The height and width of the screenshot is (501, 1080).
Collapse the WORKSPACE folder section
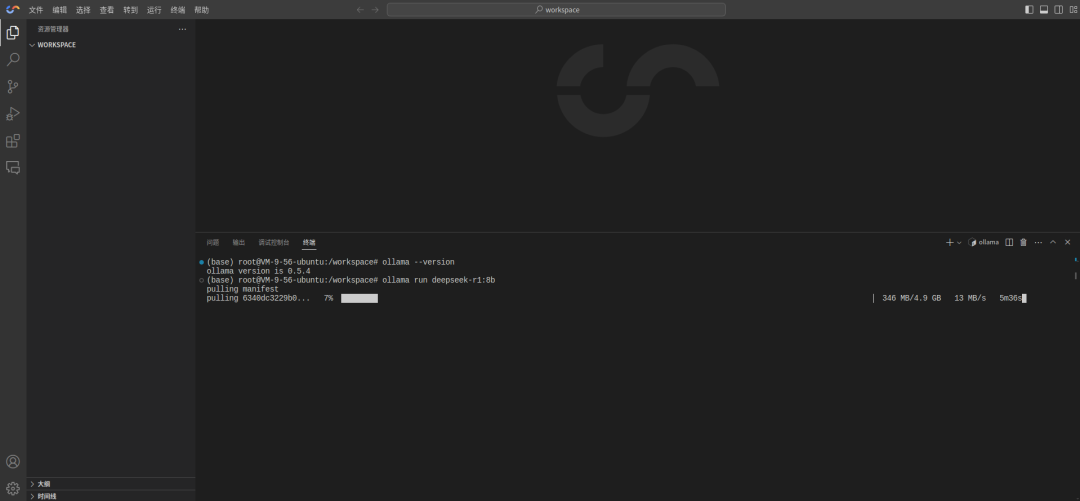point(111,45)
